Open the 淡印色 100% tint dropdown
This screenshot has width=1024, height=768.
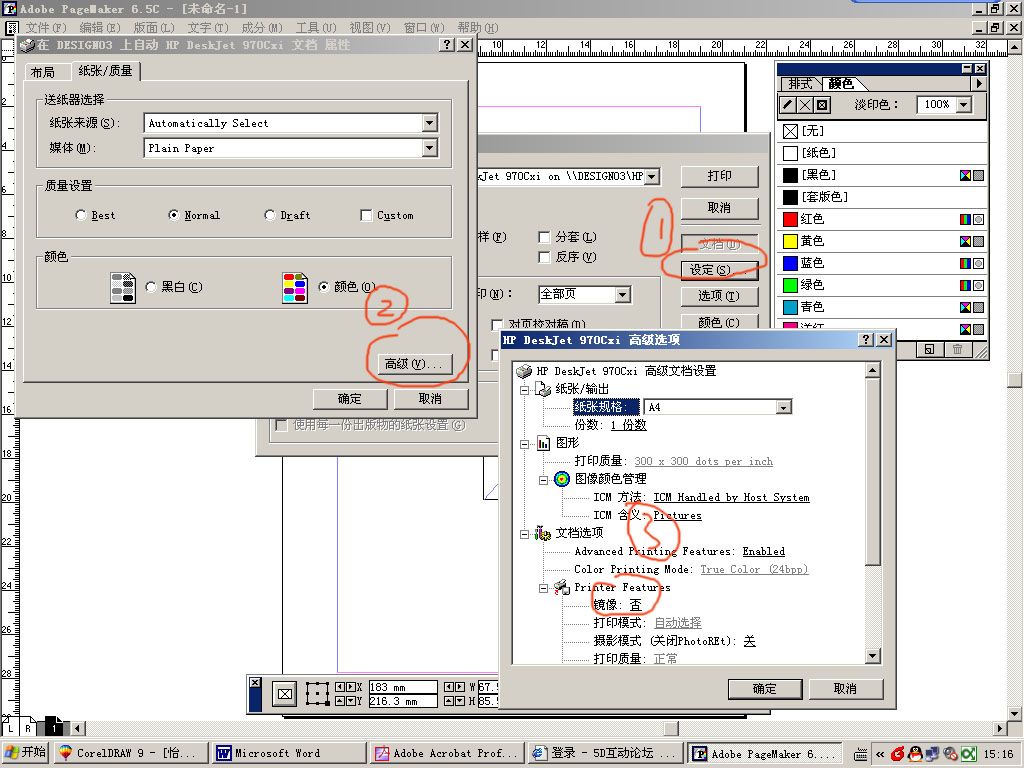click(964, 104)
